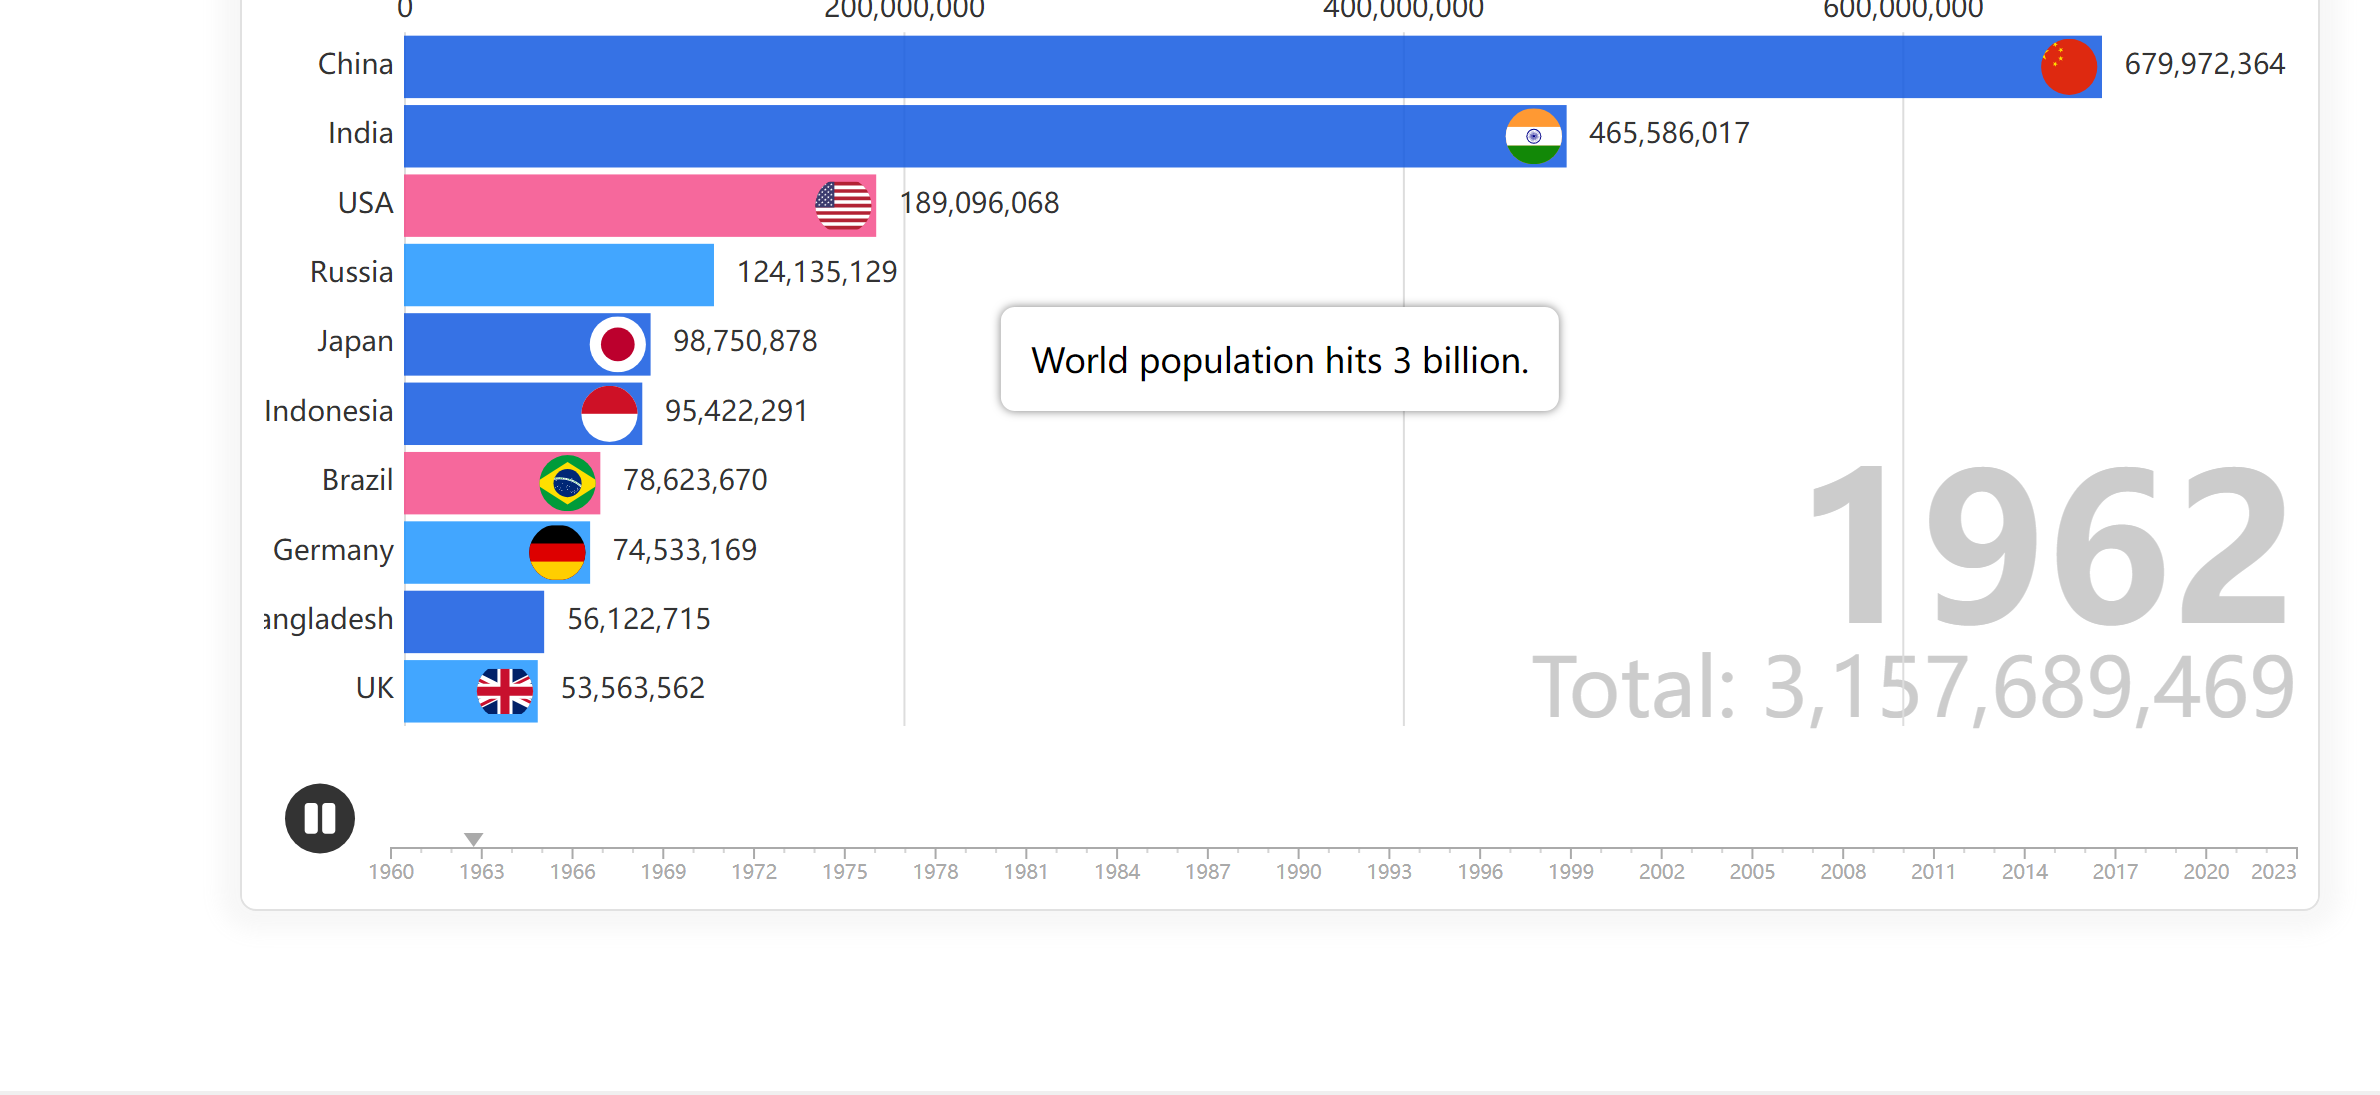Click the Germany flag icon
Image resolution: width=2380 pixels, height=1095 pixels.
(557, 553)
